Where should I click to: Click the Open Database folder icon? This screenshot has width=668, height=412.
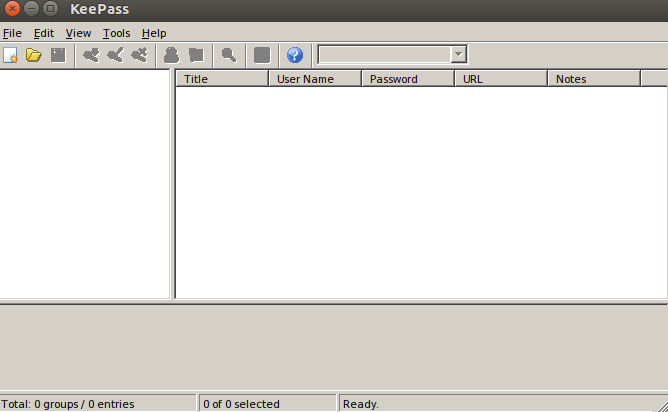point(34,55)
